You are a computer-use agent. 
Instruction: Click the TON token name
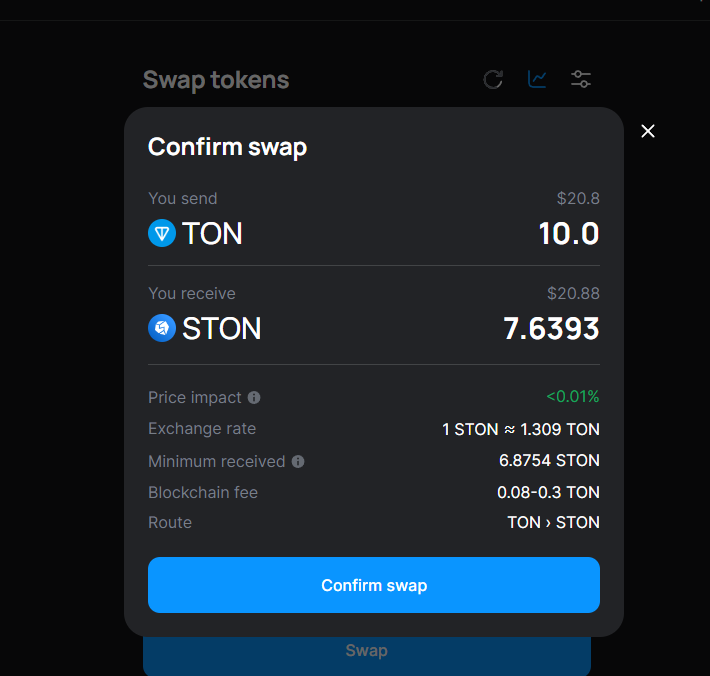(x=212, y=234)
